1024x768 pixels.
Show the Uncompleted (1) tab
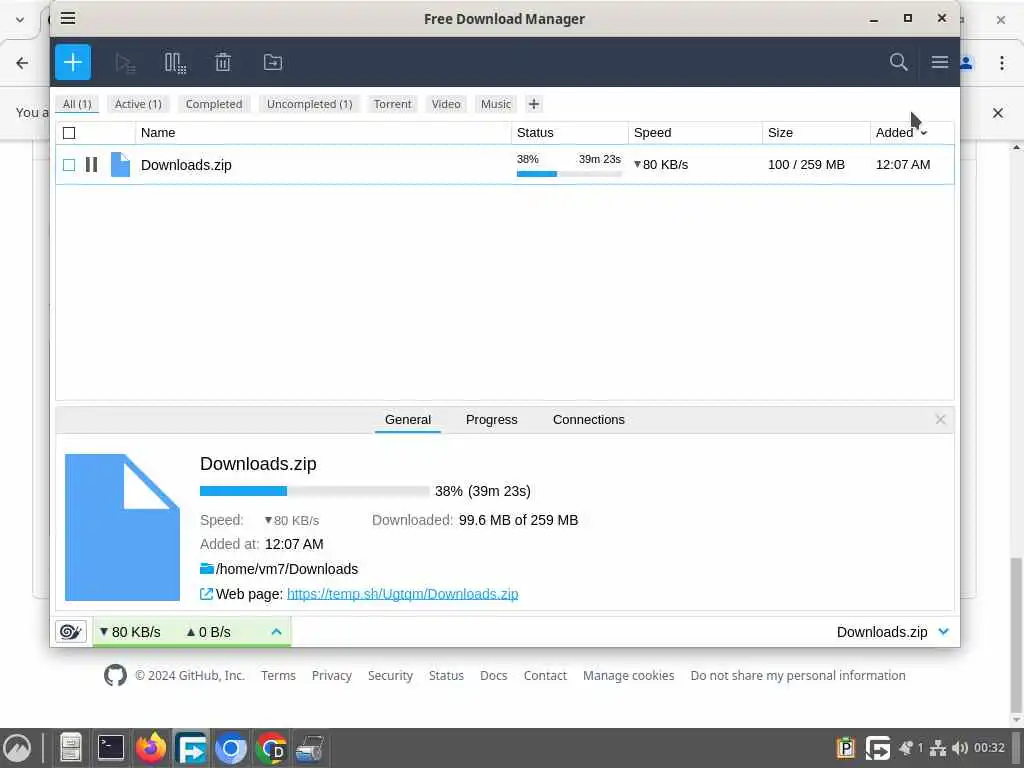310,104
